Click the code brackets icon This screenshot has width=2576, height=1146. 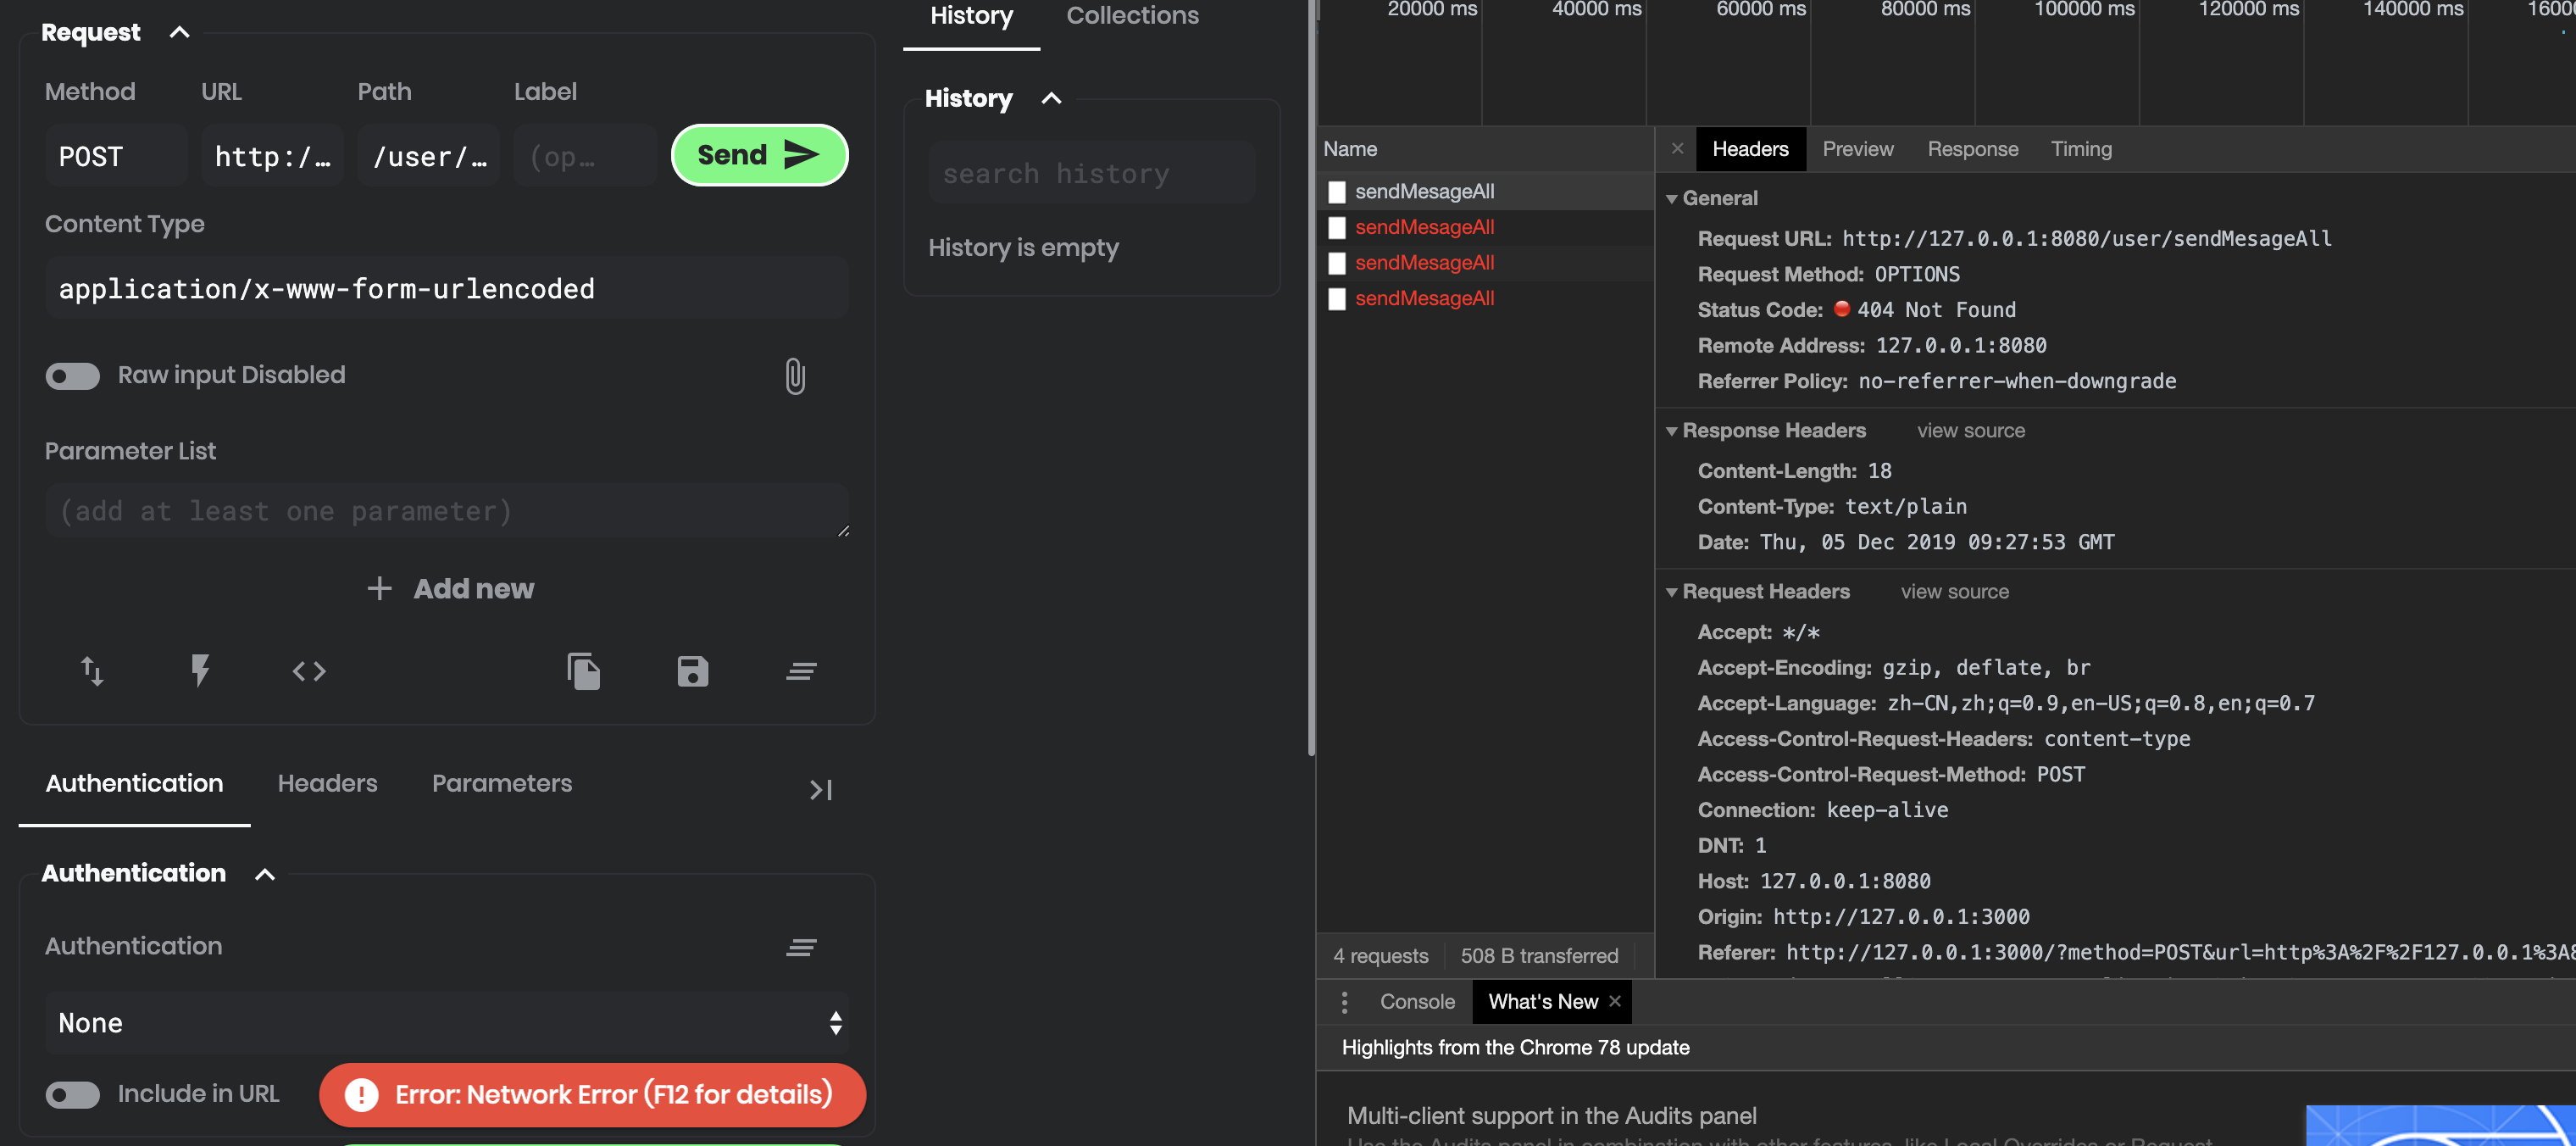point(309,671)
